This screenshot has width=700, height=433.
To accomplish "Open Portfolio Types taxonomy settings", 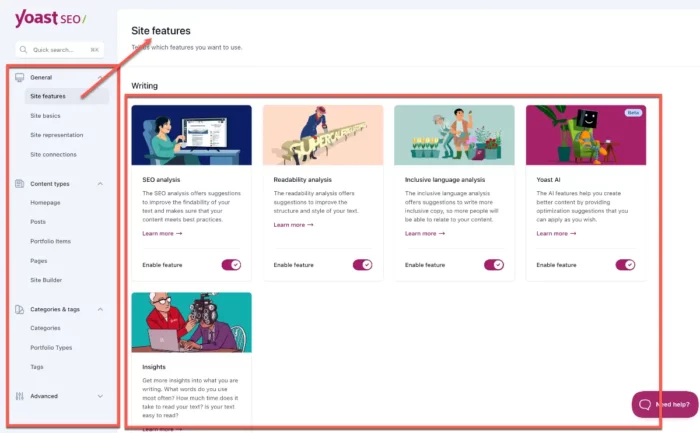I will pos(51,347).
